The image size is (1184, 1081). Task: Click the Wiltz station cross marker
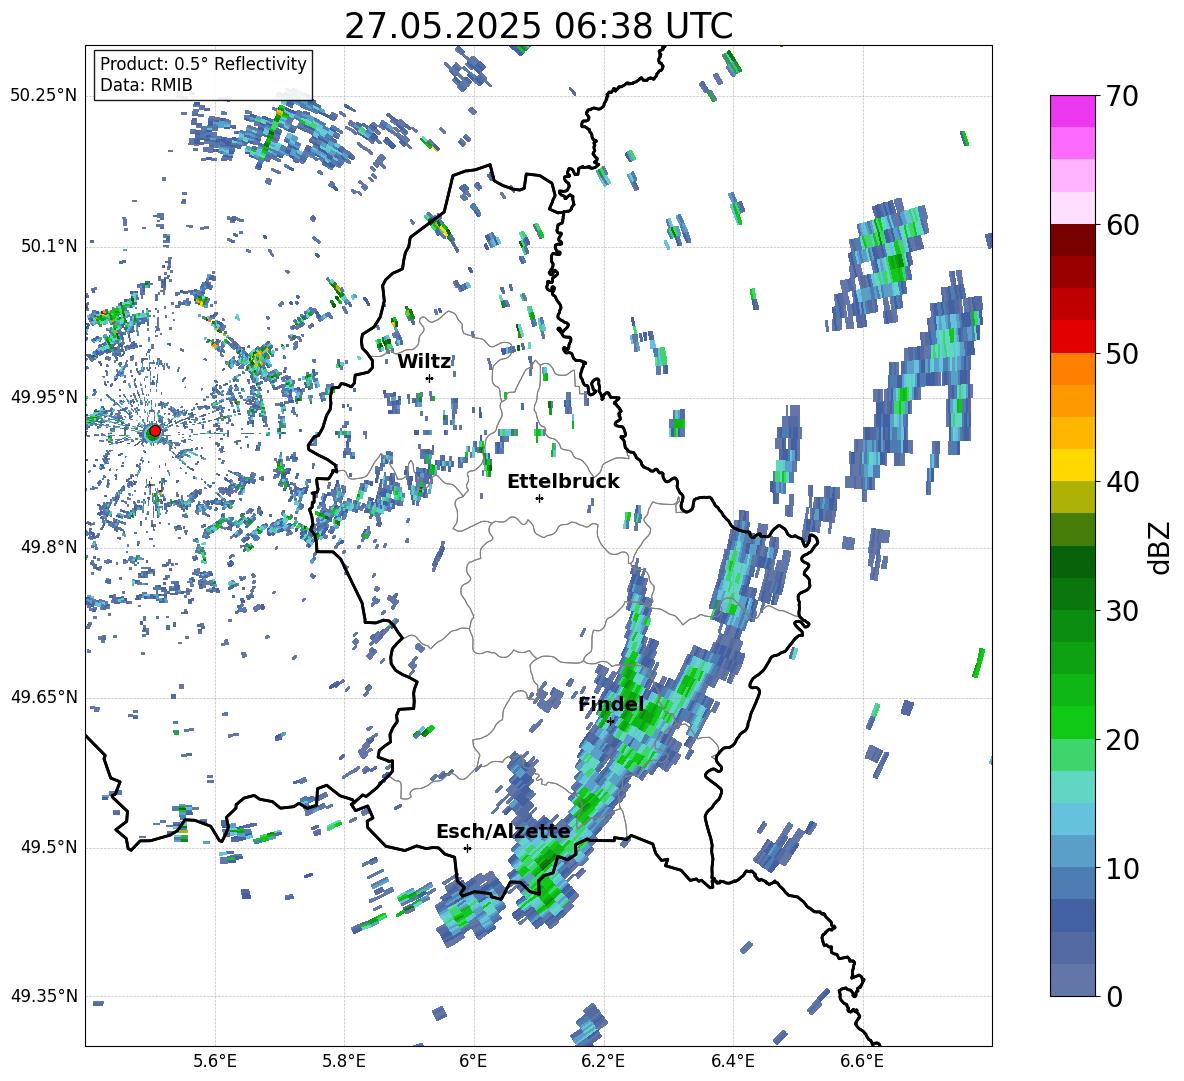point(430,378)
